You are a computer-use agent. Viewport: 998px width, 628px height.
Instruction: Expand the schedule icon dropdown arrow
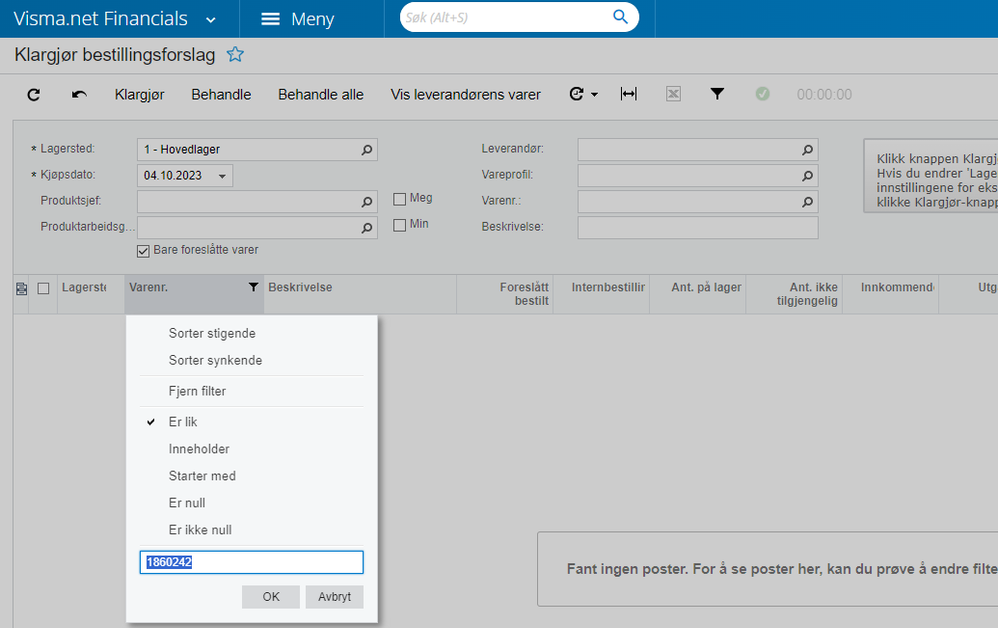coord(594,95)
